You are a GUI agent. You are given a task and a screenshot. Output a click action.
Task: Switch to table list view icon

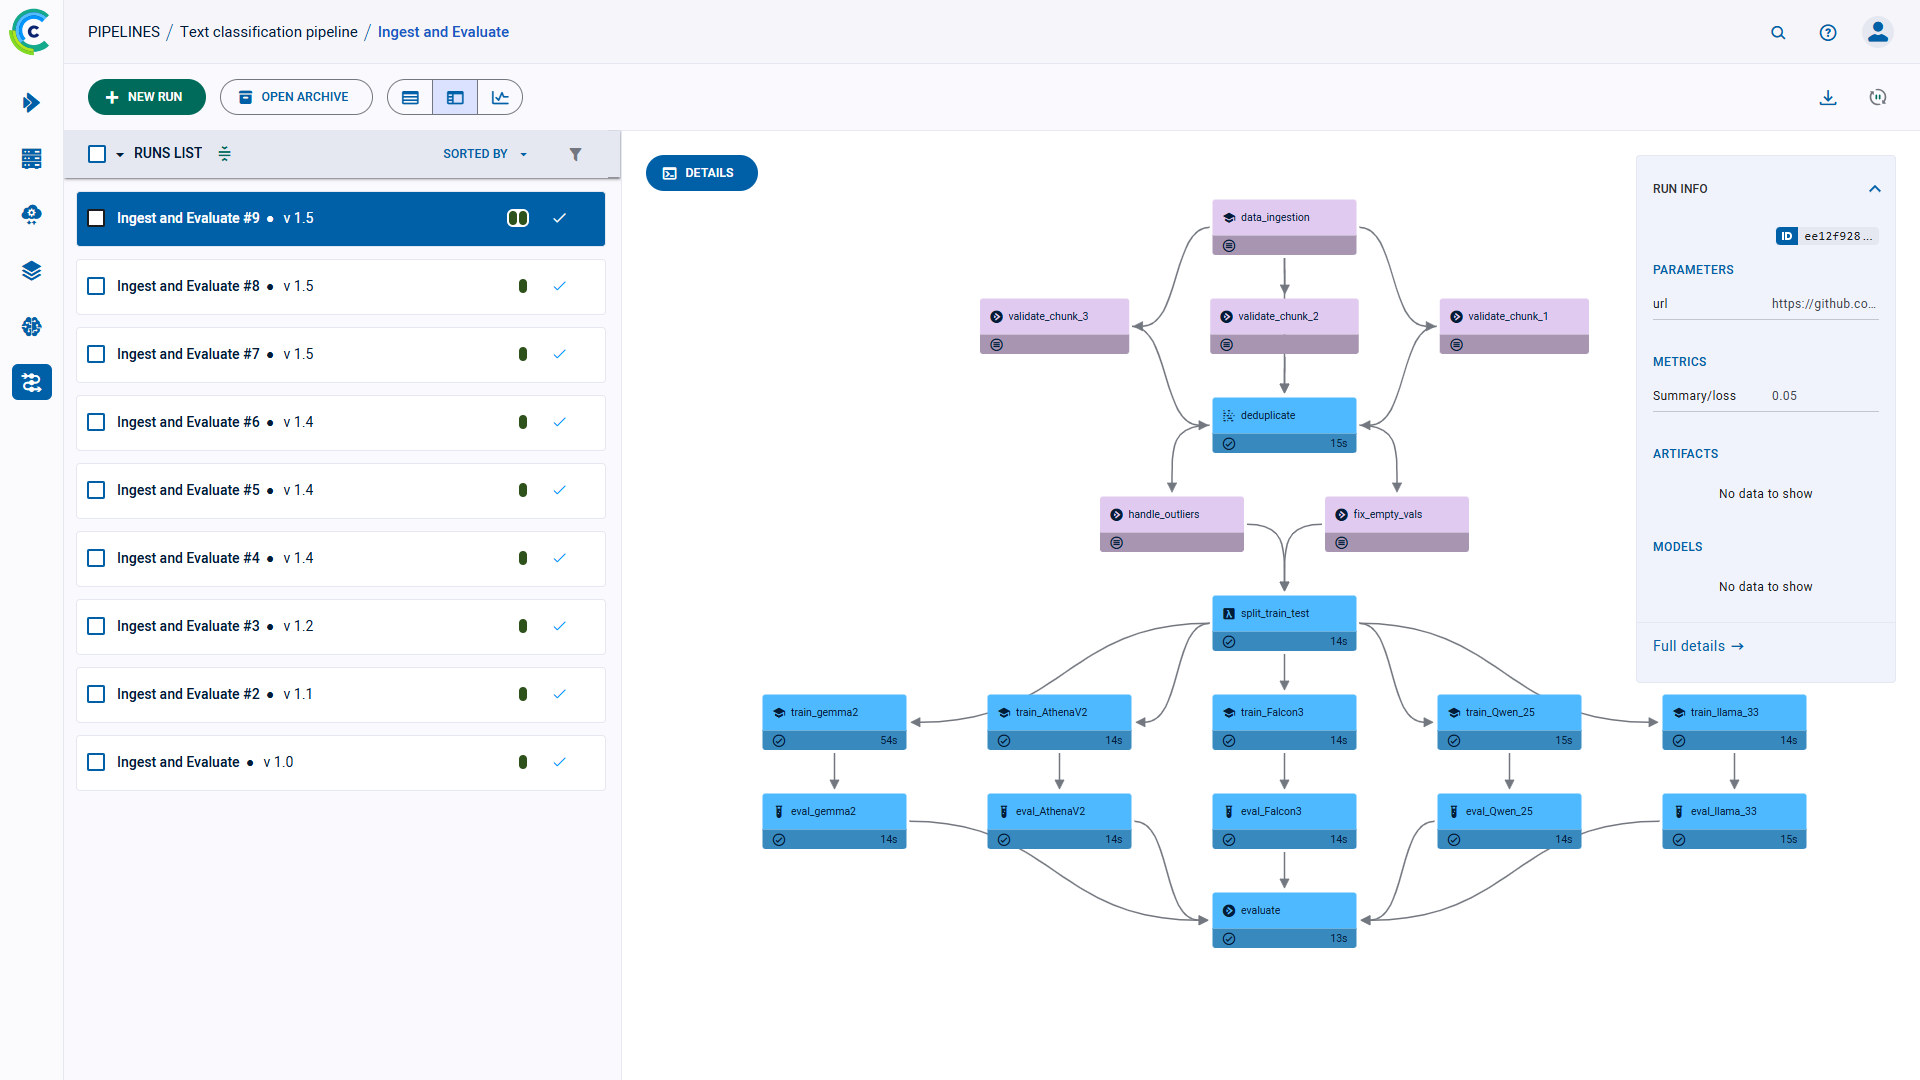coord(410,97)
